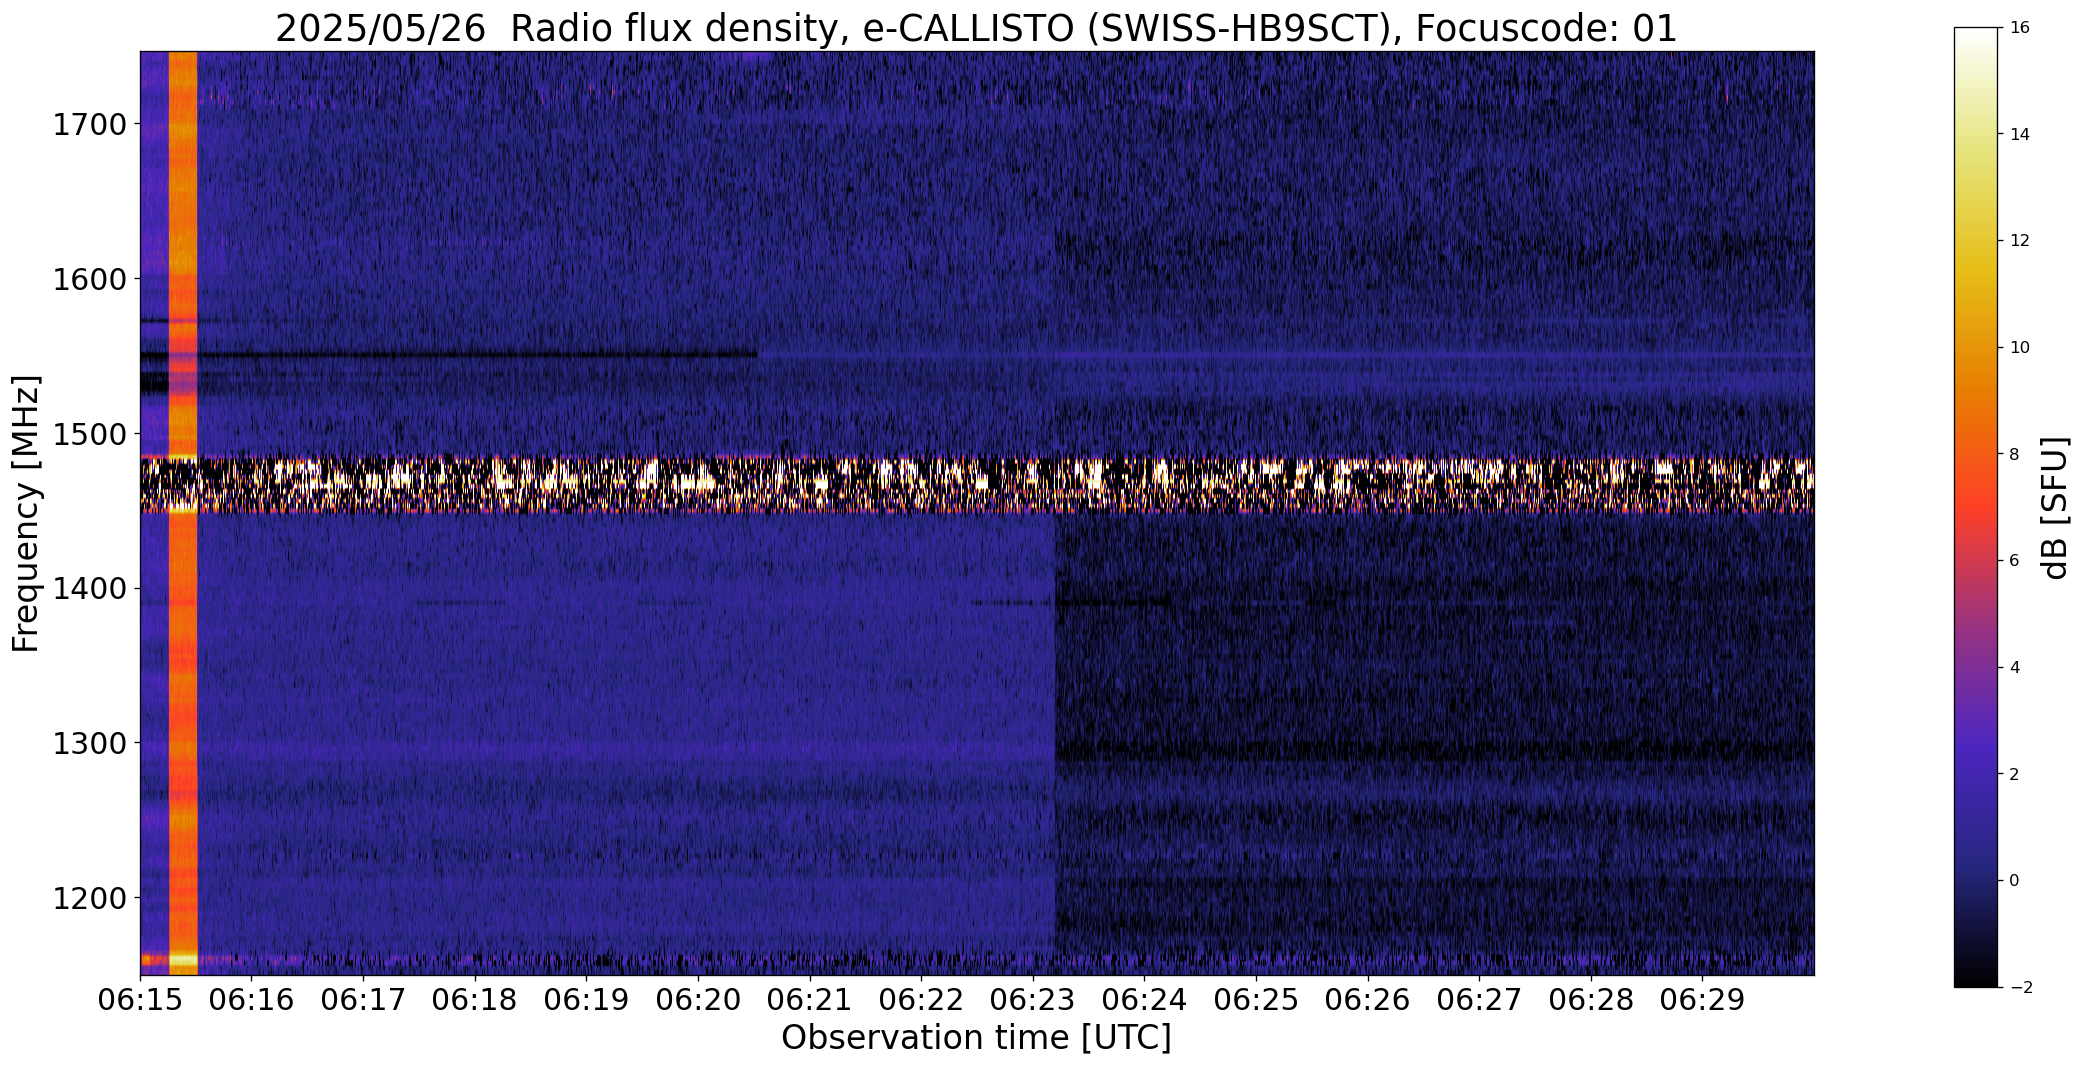This screenshot has width=2085, height=1067.
Task: Click the dark horizontal line near 1550 MHz
Action: click(x=449, y=354)
